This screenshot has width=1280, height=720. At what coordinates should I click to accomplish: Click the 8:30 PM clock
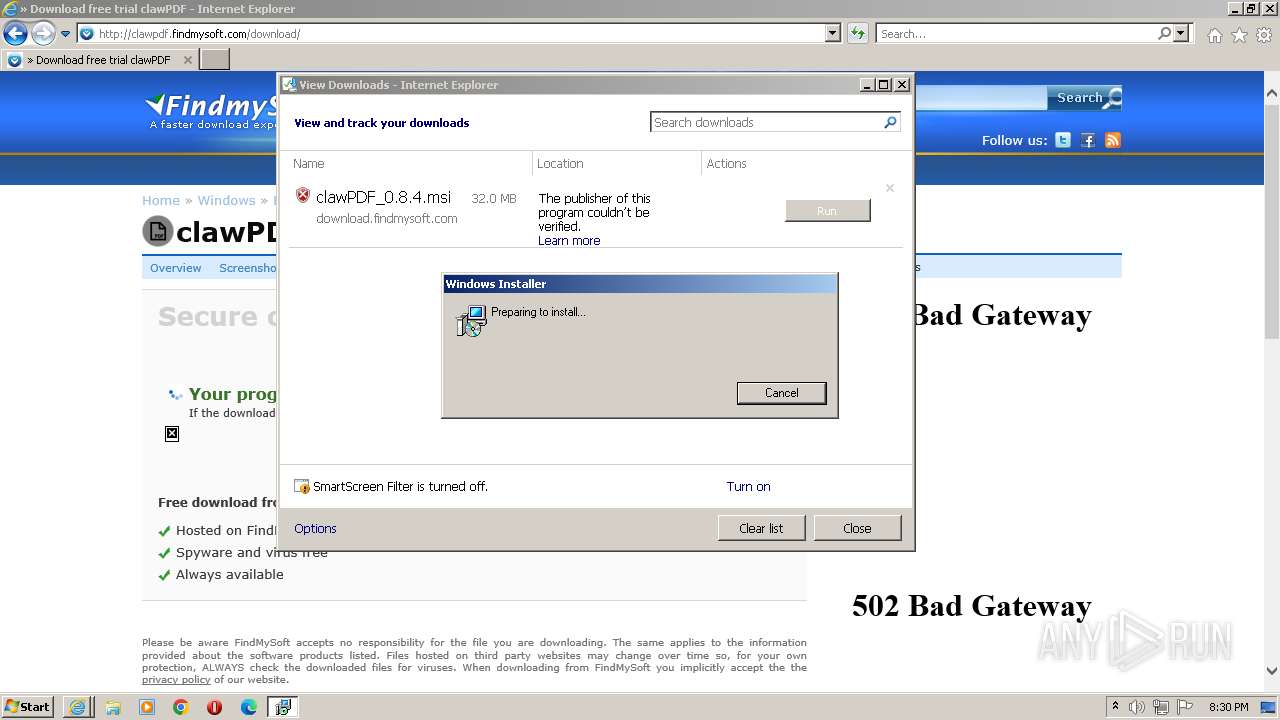click(1228, 707)
